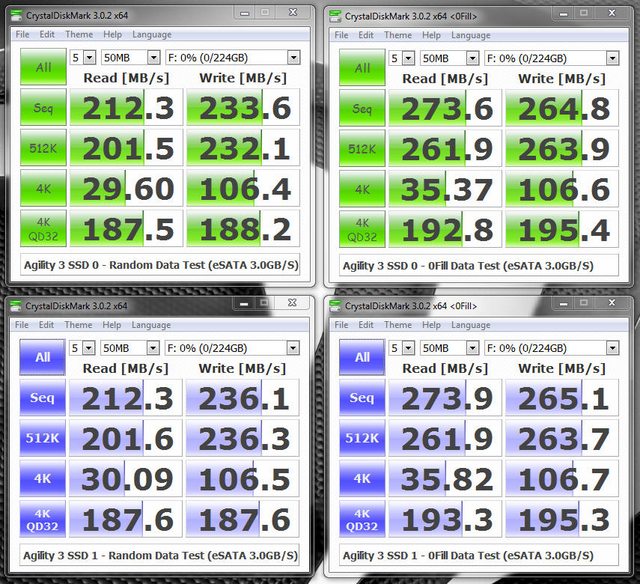Edit comment 'Agility 3 SSD 1 - Random Data Test'

click(x=159, y=555)
